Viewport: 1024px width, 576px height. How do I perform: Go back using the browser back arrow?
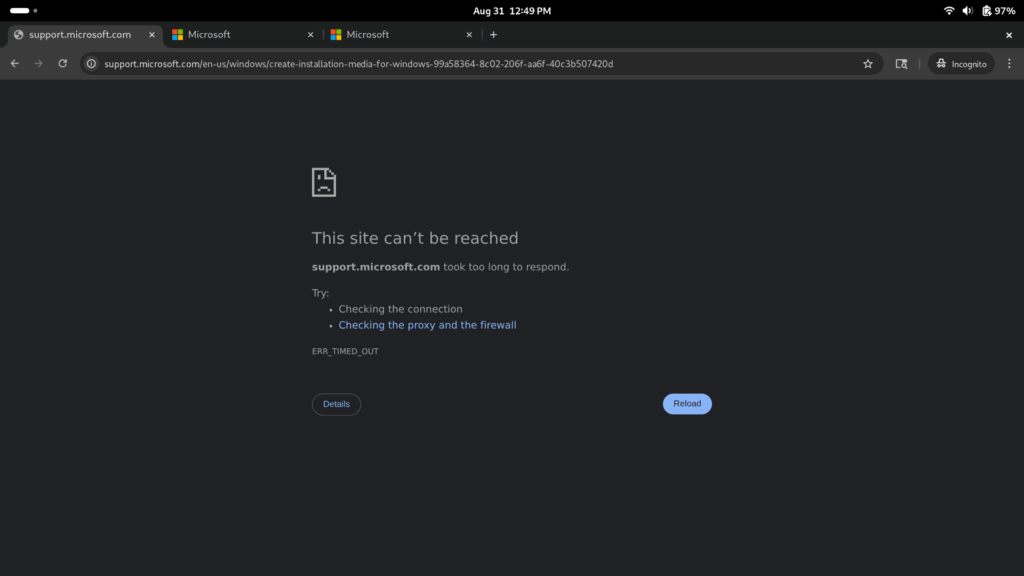(x=14, y=63)
